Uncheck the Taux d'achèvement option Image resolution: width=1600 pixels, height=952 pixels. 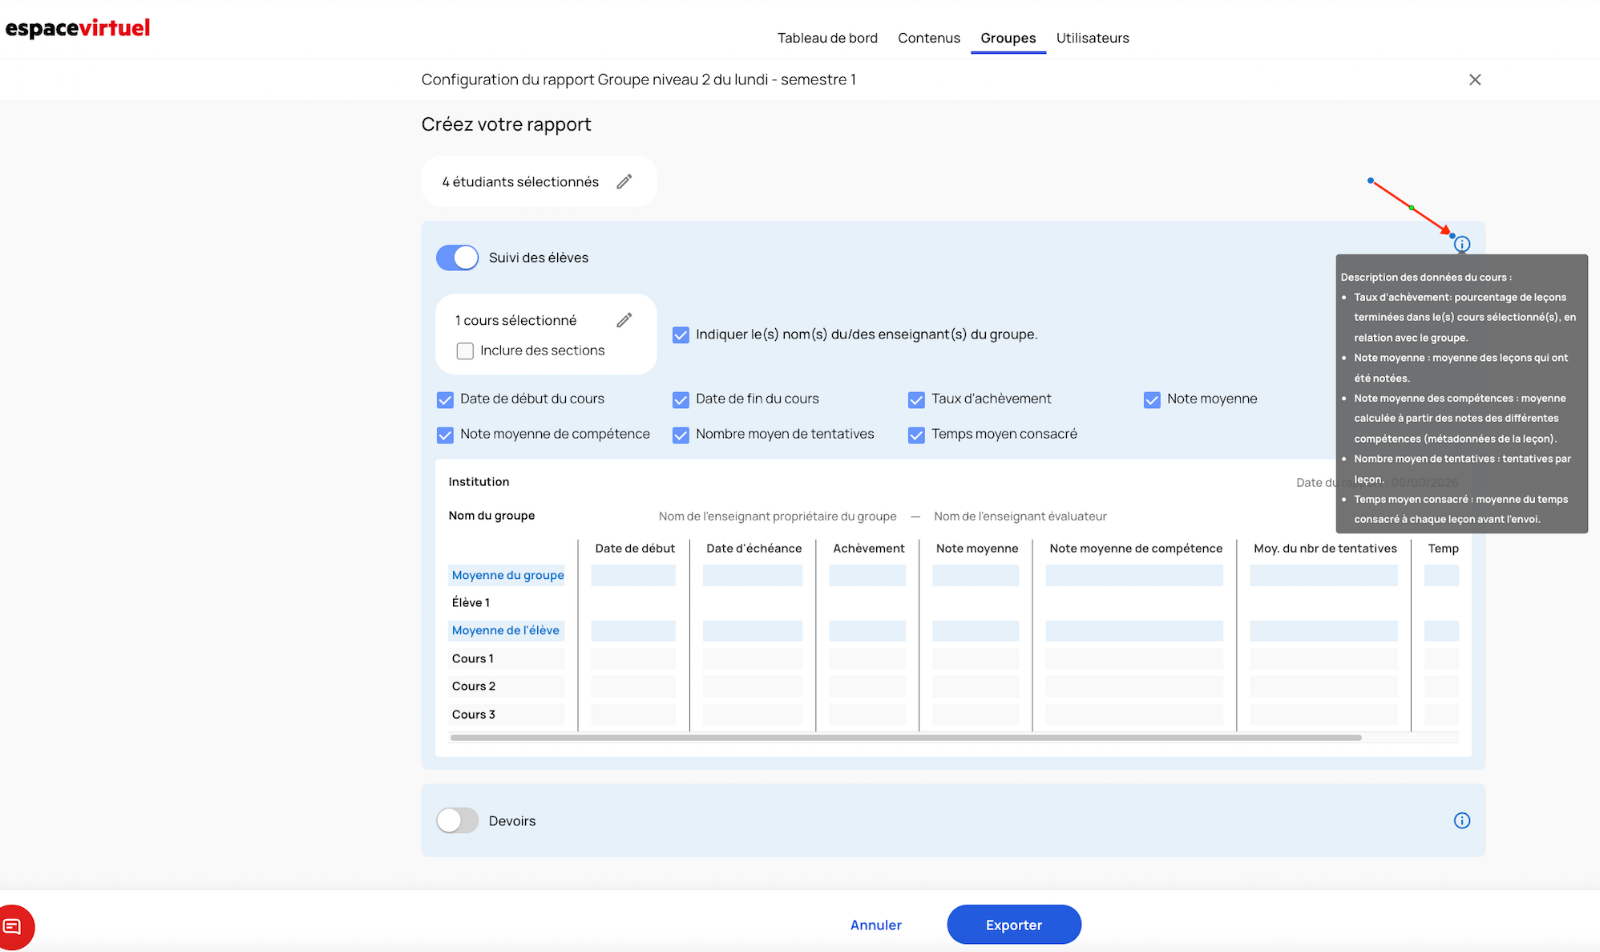pos(916,400)
